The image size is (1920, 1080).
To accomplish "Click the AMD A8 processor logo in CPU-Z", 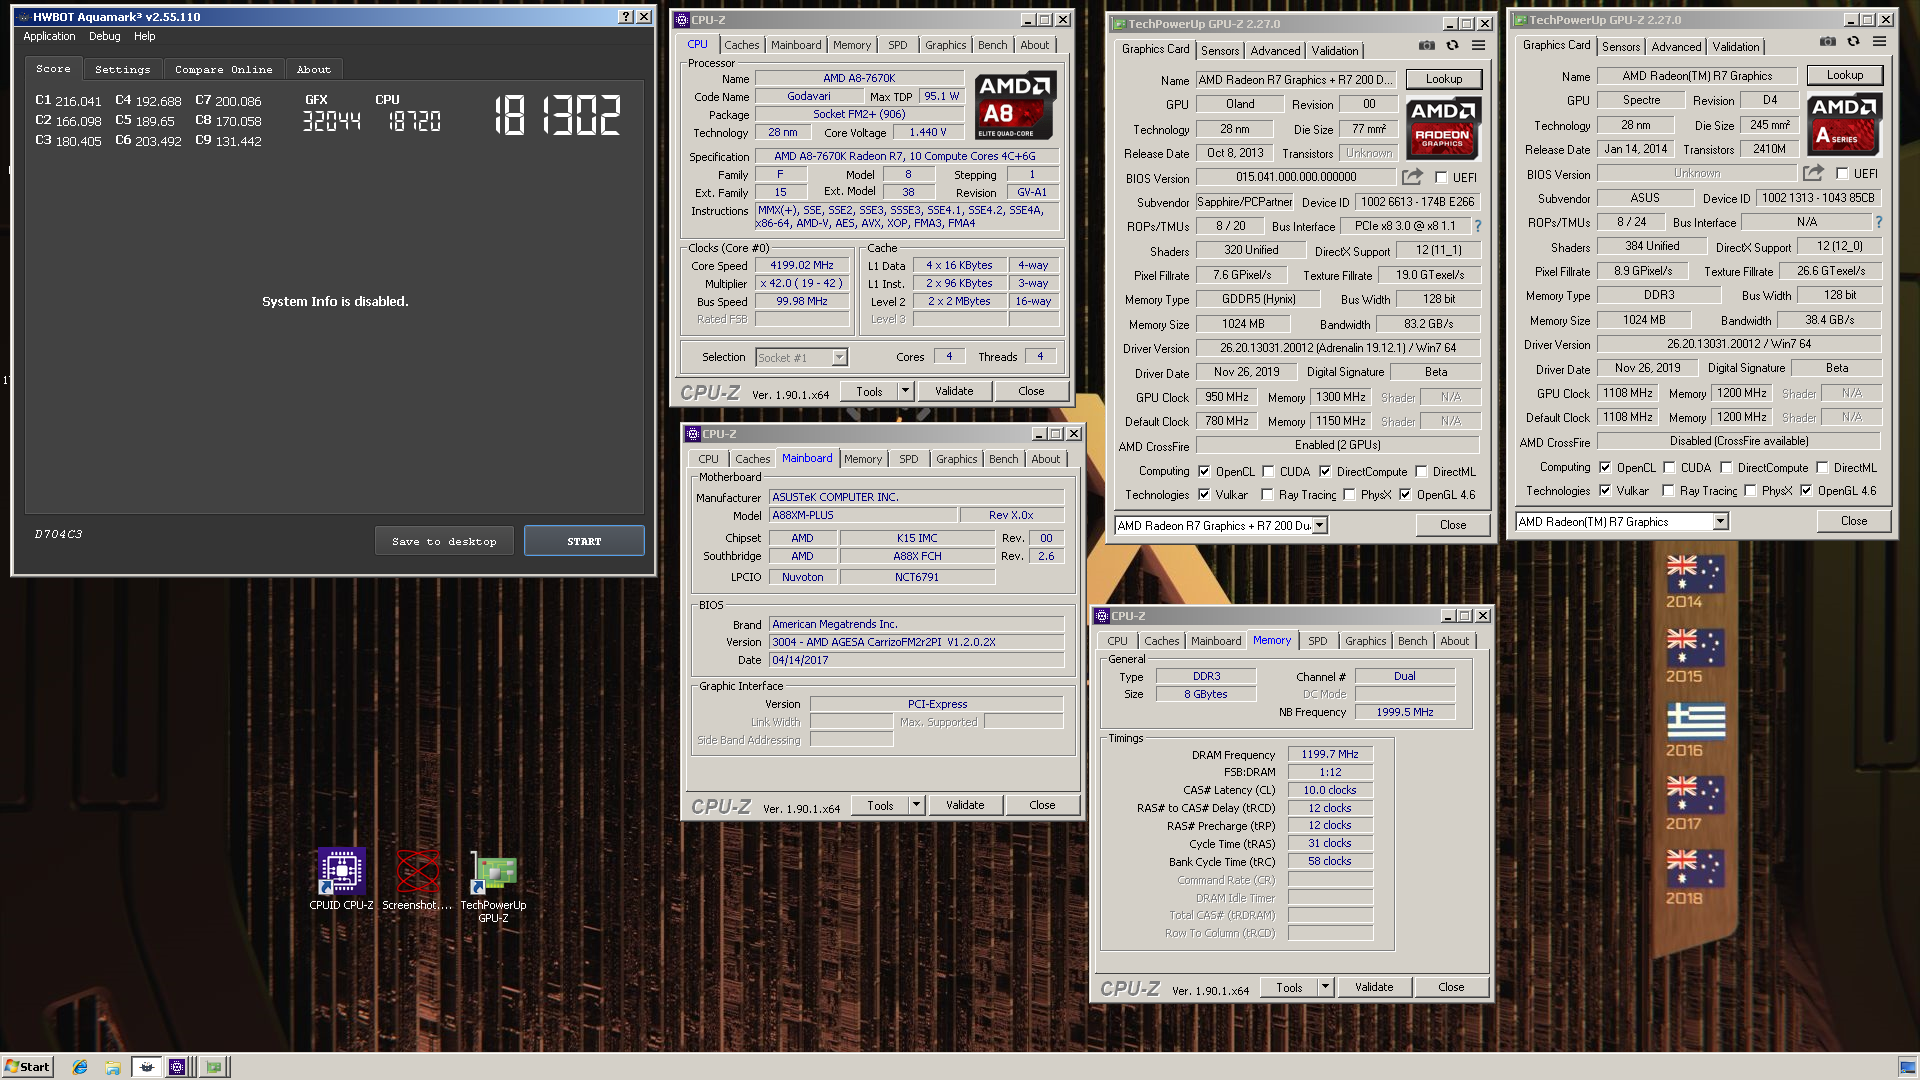I will click(1015, 106).
